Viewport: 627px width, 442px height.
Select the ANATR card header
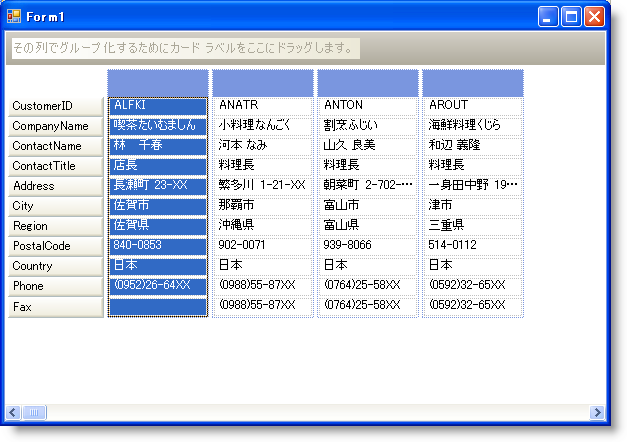[x=263, y=83]
